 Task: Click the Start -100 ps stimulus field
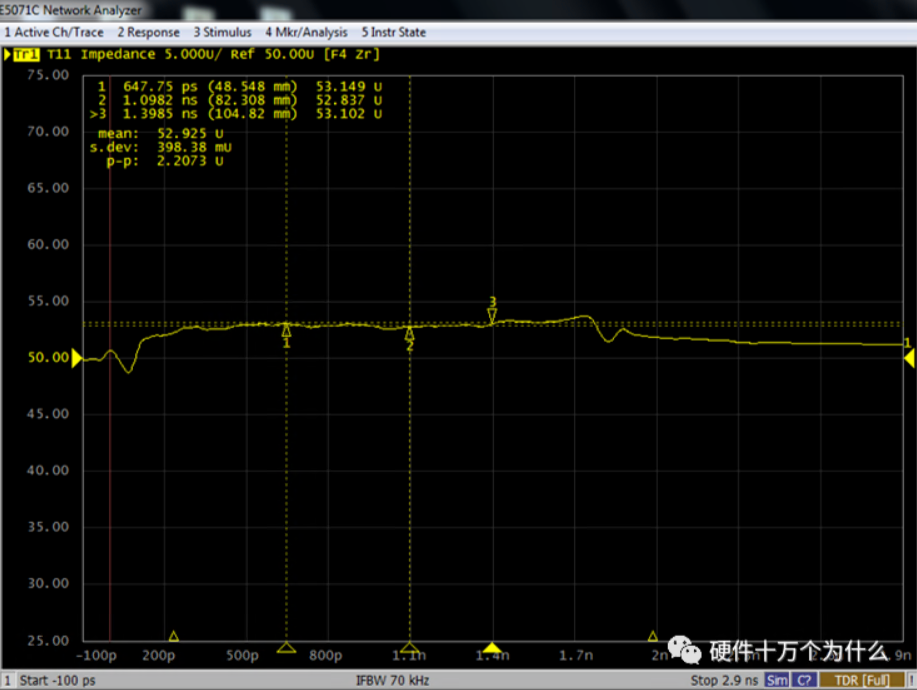[58, 680]
